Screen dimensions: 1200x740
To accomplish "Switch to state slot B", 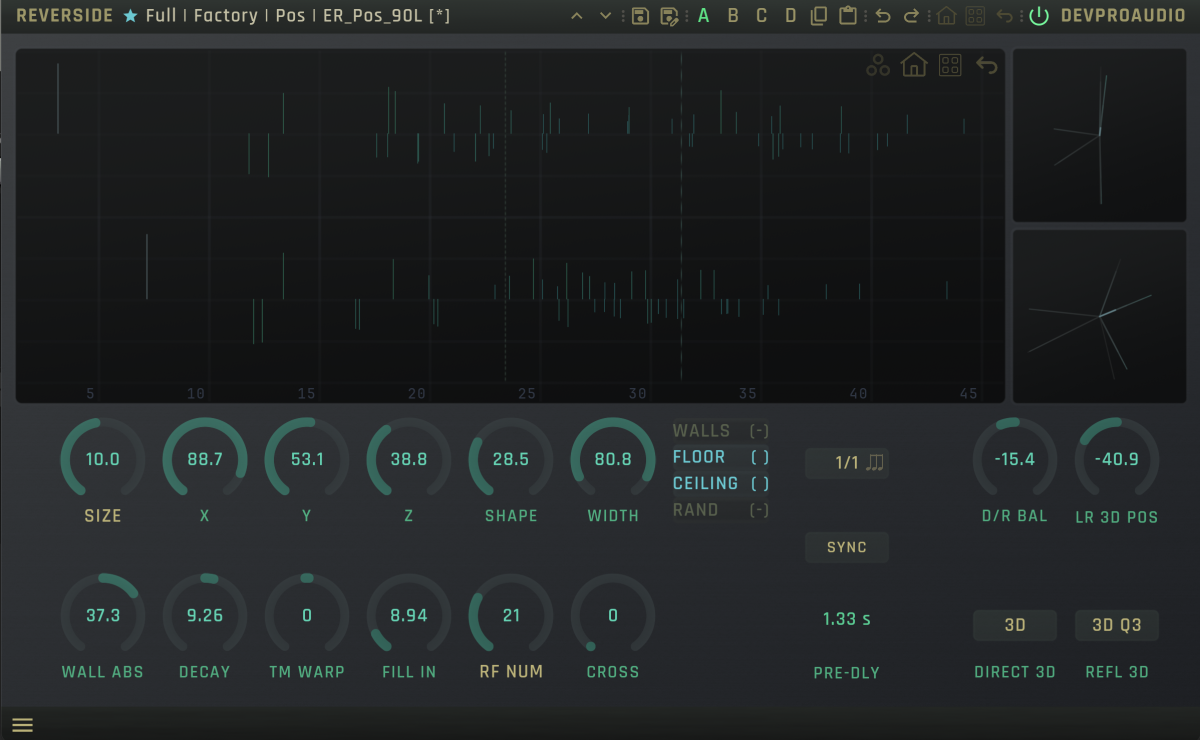I will click(733, 16).
